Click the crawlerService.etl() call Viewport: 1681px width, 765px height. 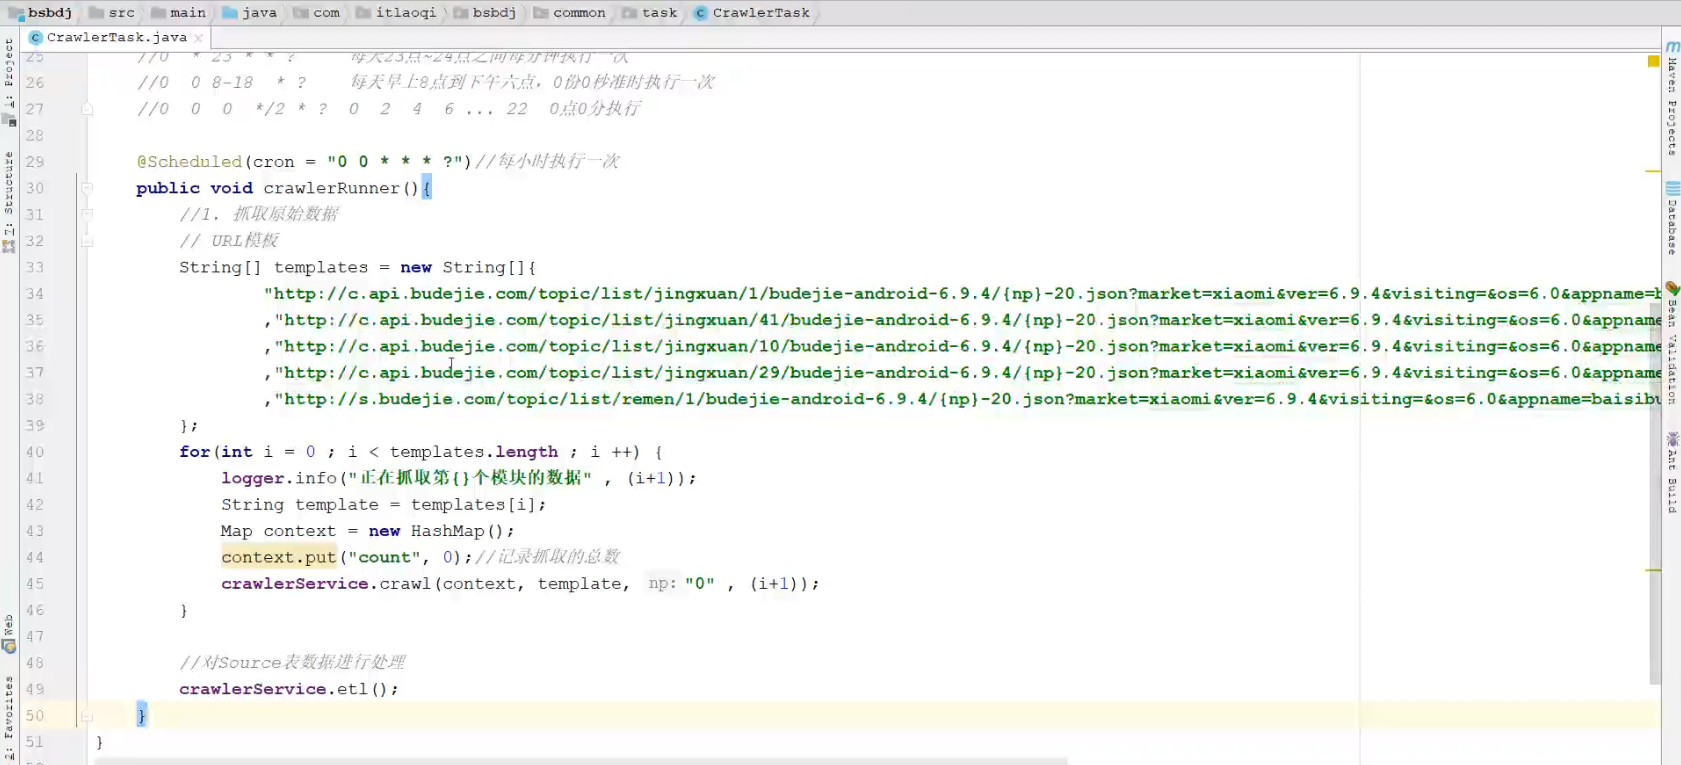[289, 689]
